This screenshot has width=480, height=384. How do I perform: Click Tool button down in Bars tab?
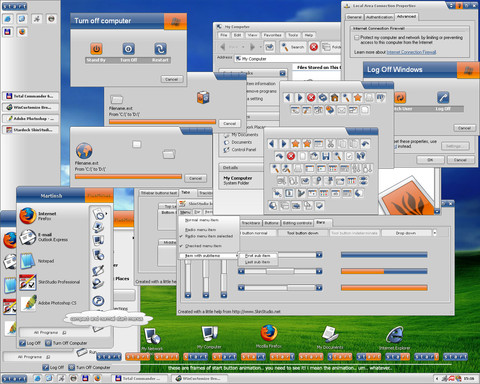[303, 233]
